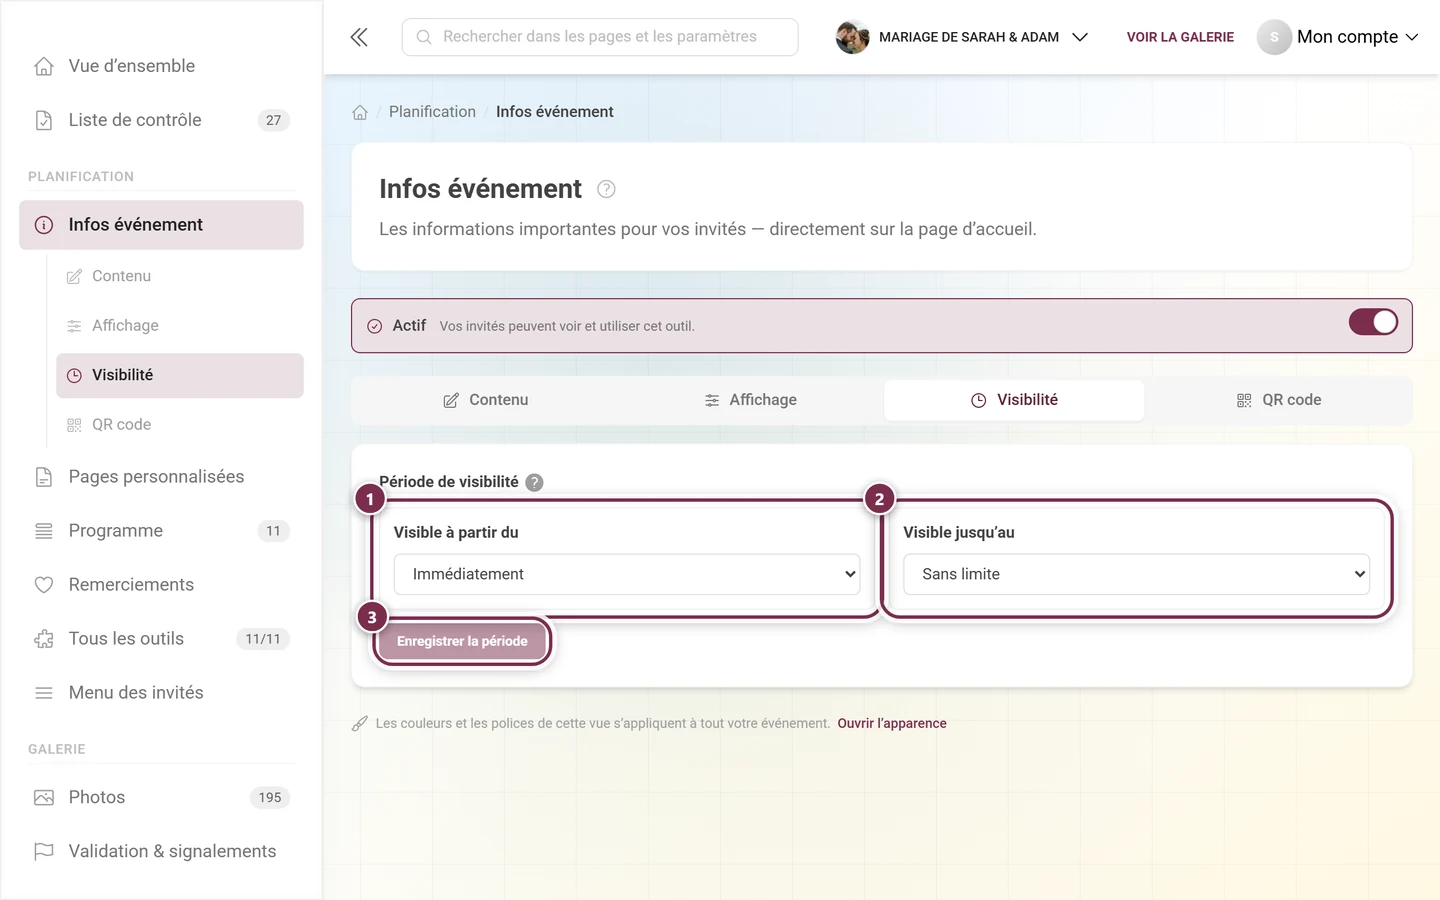Image resolution: width=1440 pixels, height=900 pixels.
Task: Click VOIR LA GALERIE link
Action: tap(1180, 37)
